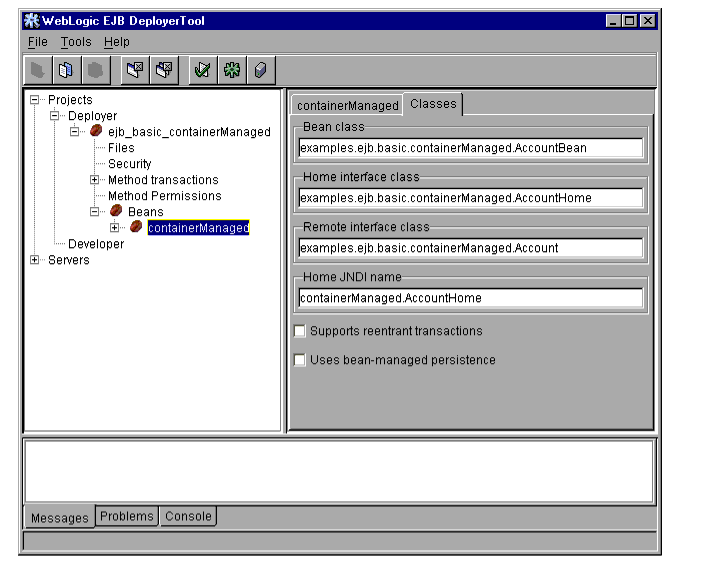Minimize the DeployerTool window
The width and height of the screenshot is (713, 561).
click(613, 20)
